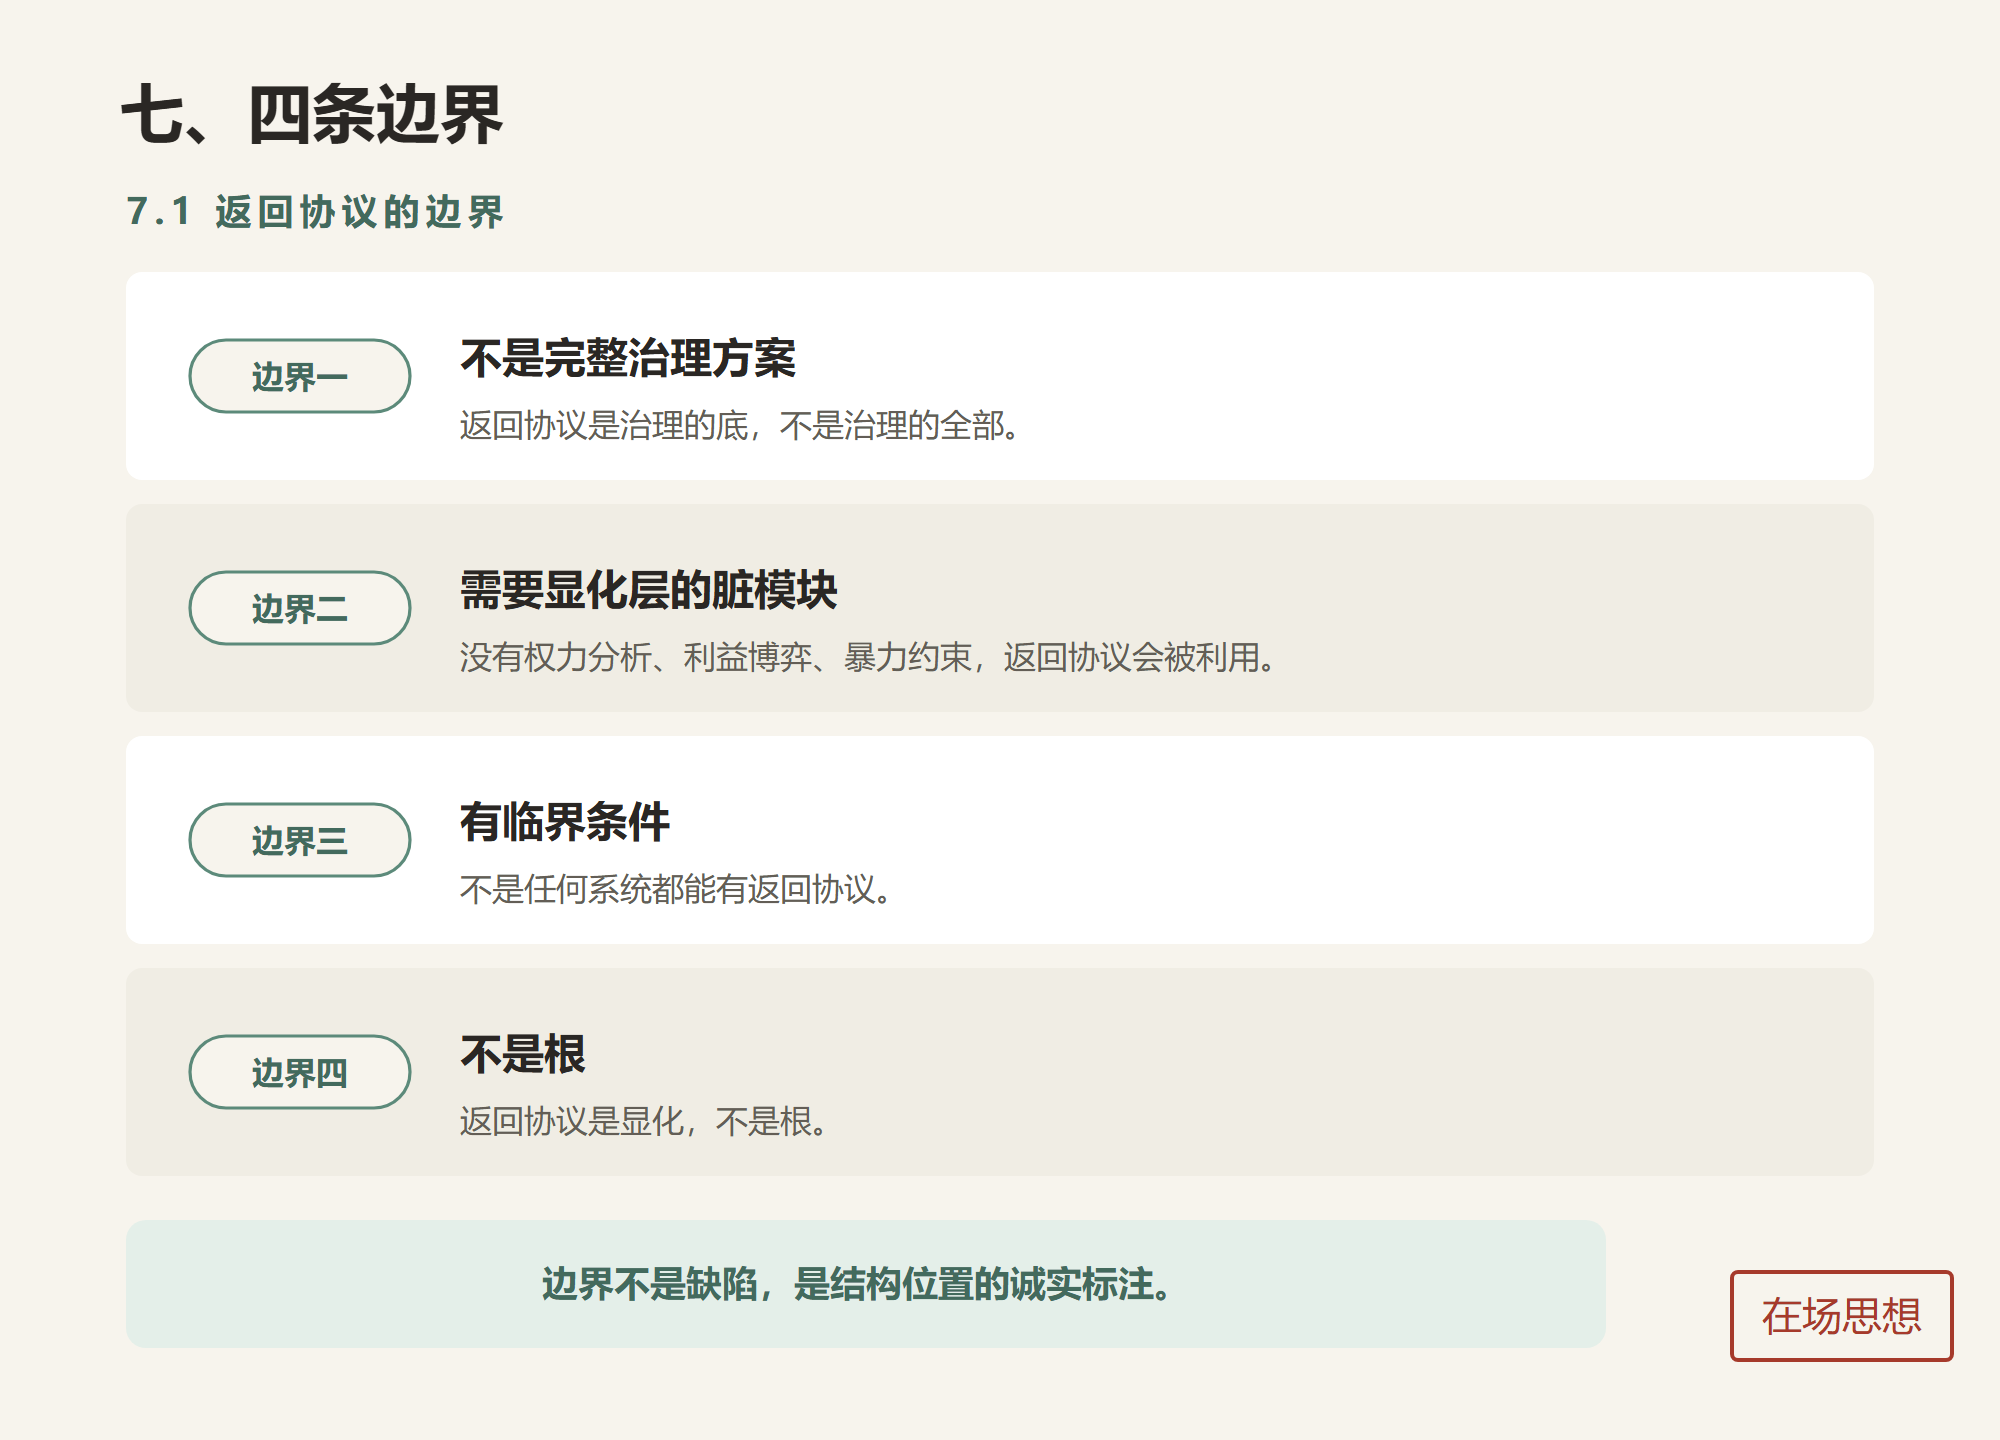This screenshot has height=1440, width=2000.
Task: Click the text 返回协议是治理的底，不是治理的全部。
Action: coord(740,426)
